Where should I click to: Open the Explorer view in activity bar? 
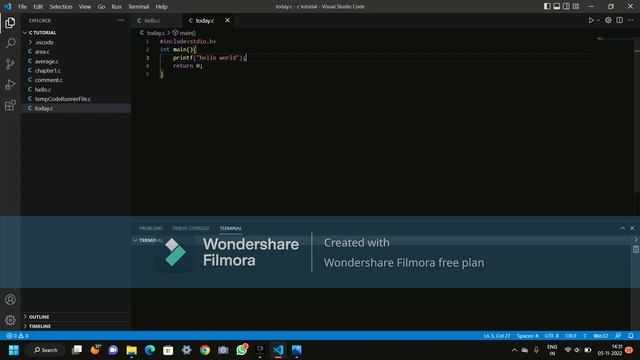[10, 22]
